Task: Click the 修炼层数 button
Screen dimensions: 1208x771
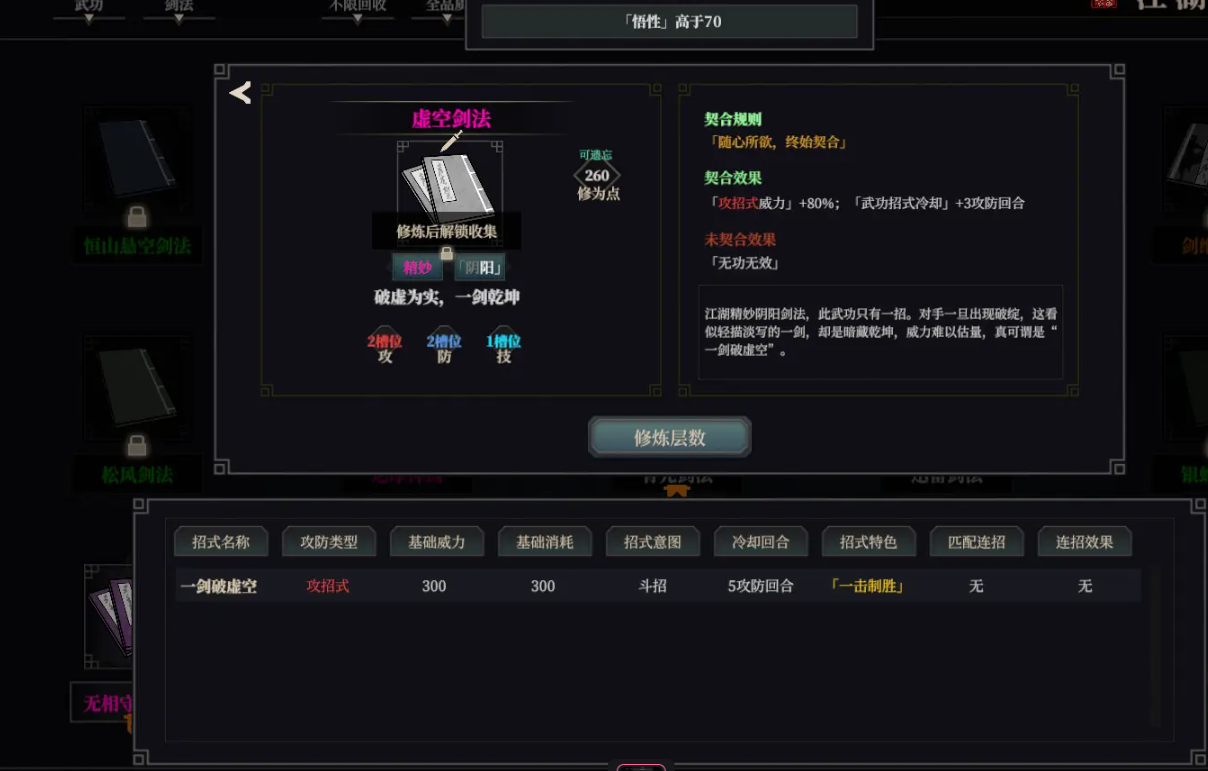Action: [670, 437]
